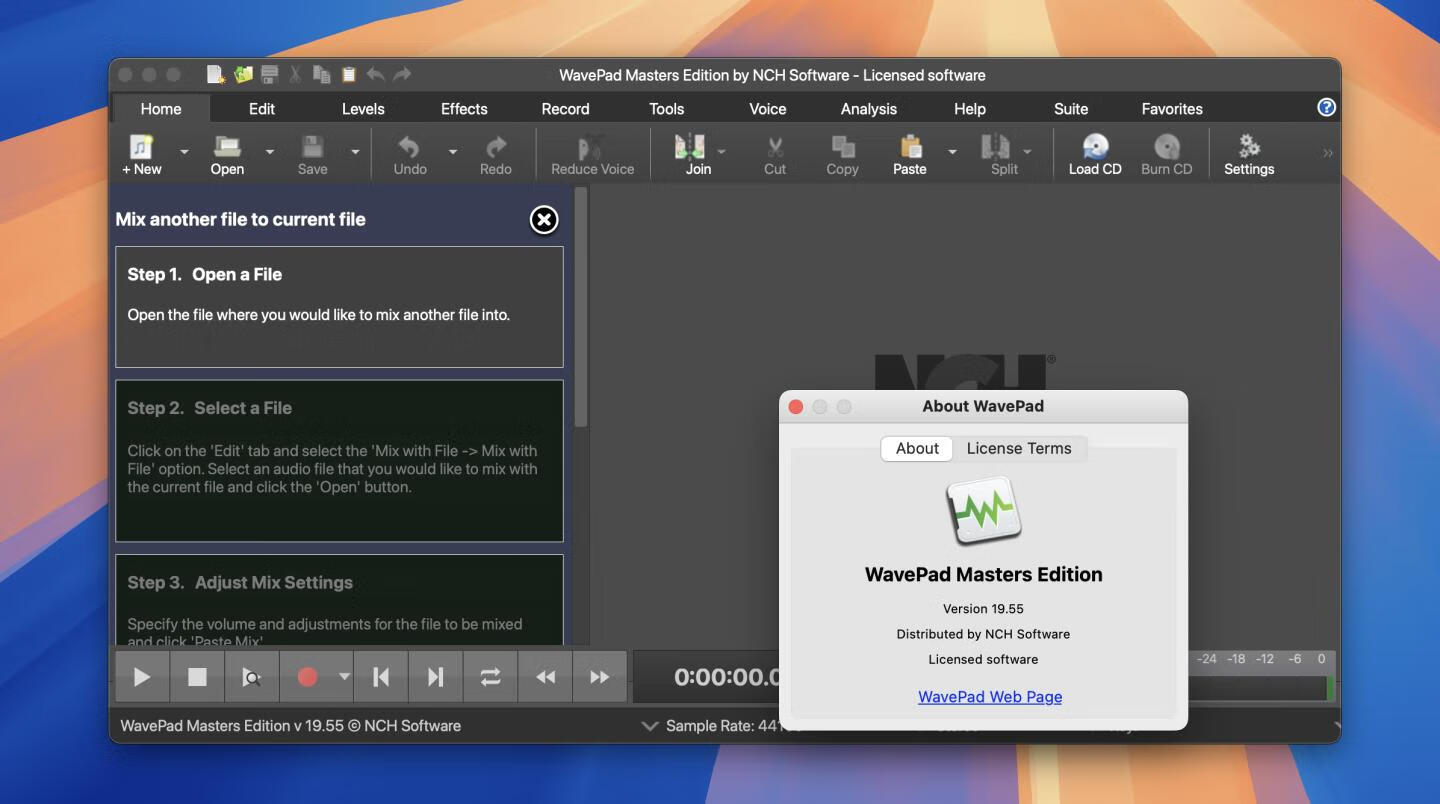Expand the Paste dropdown arrow
The image size is (1440, 804).
pyautogui.click(x=952, y=152)
